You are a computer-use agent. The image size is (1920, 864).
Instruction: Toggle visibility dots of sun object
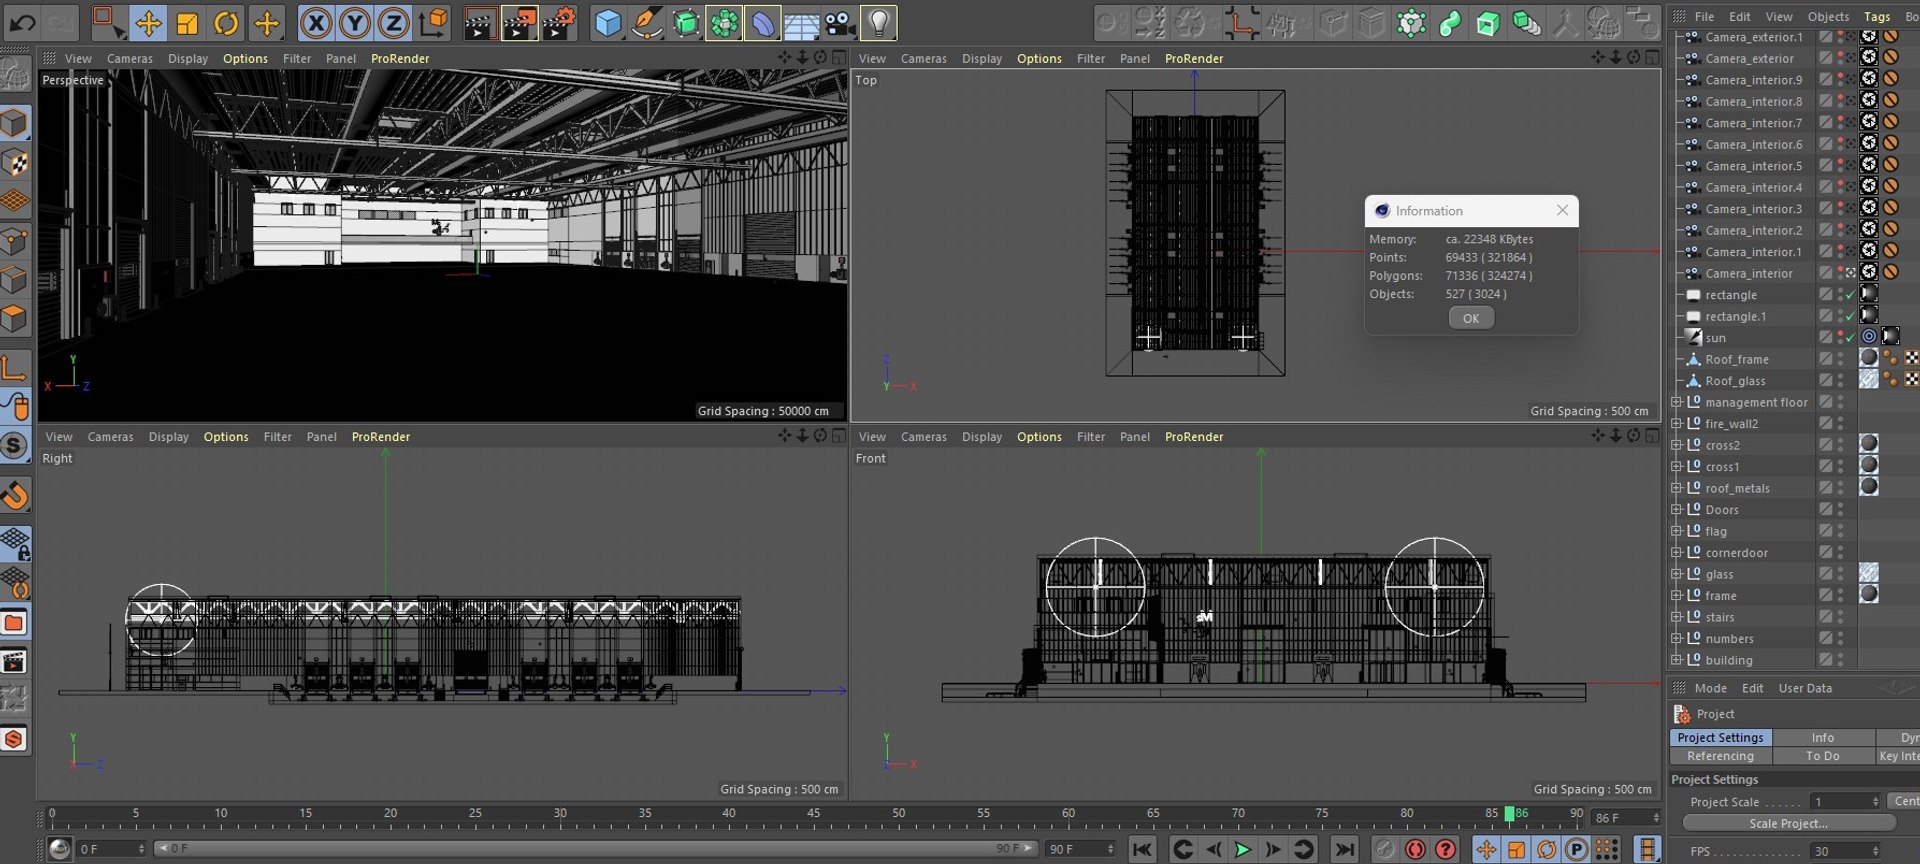click(x=1840, y=338)
